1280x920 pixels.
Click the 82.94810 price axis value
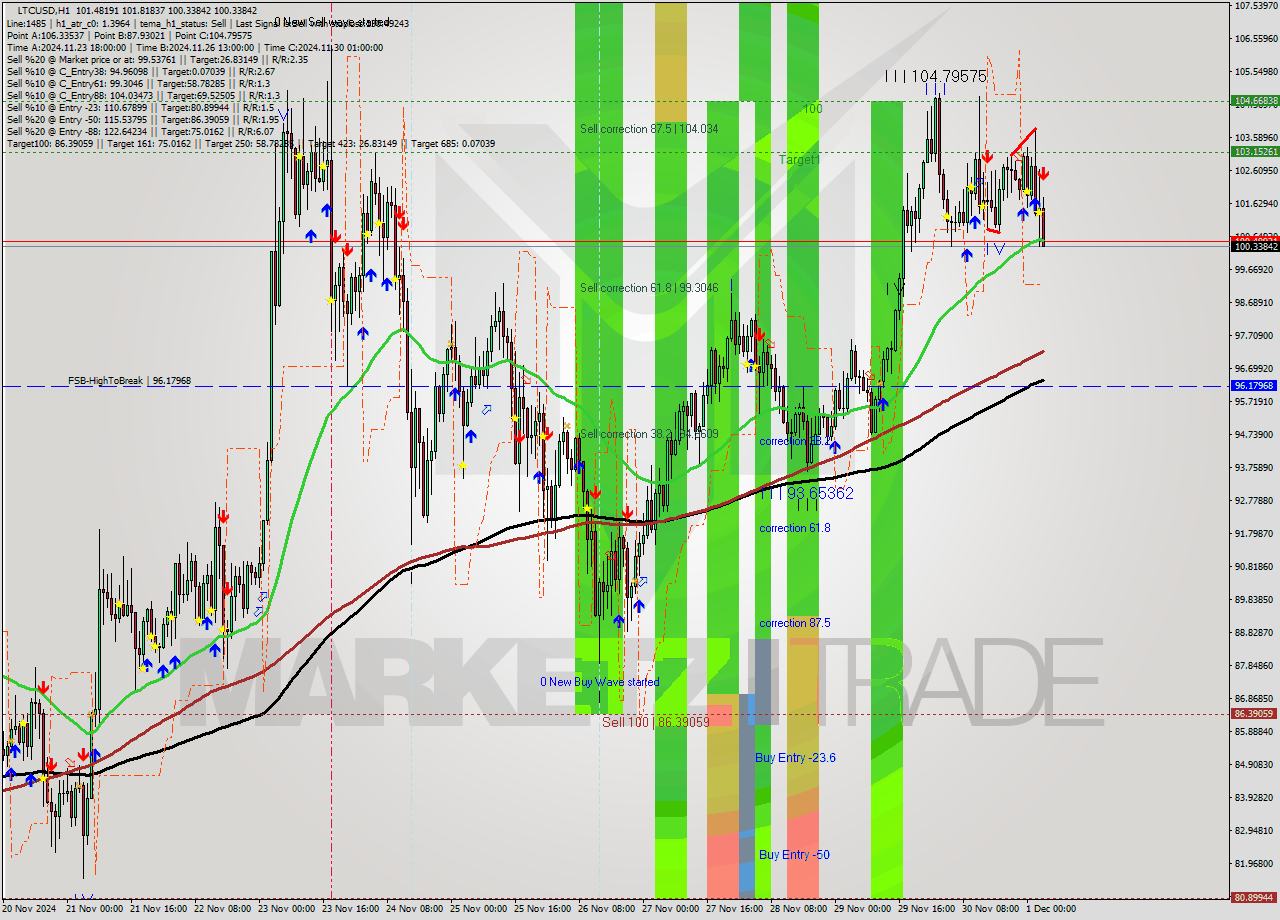point(1256,831)
